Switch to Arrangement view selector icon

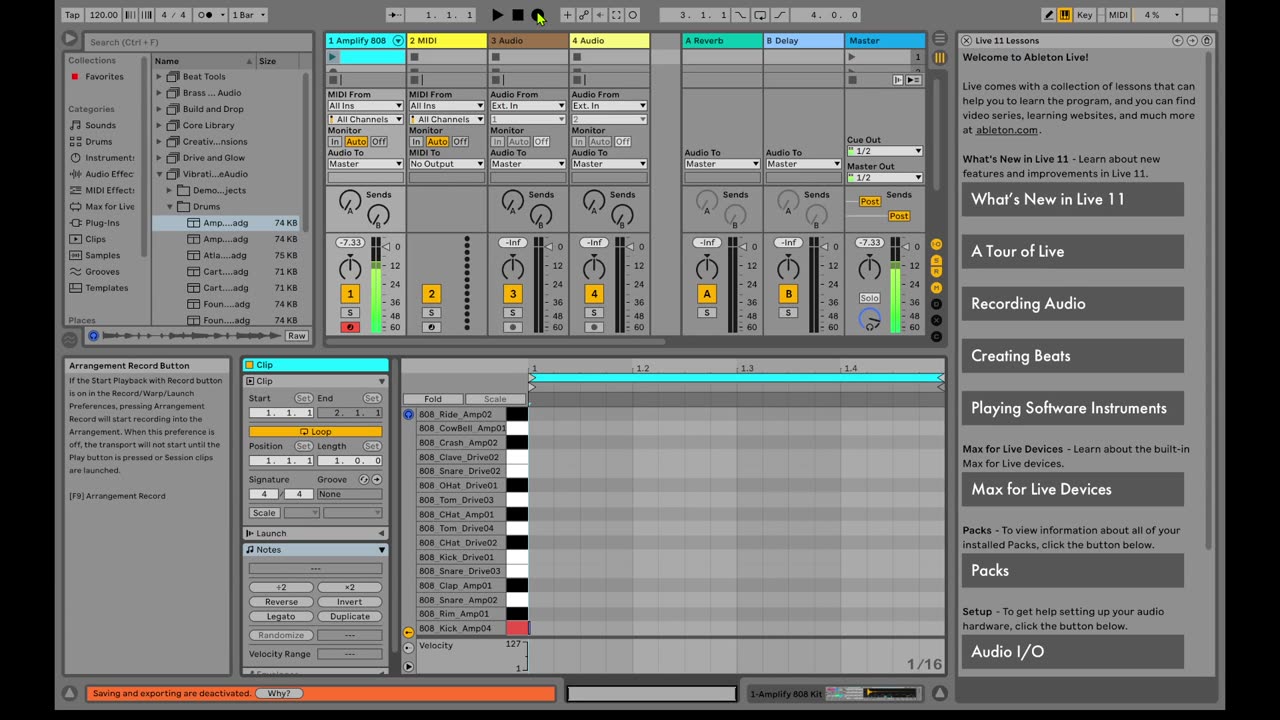(939, 39)
